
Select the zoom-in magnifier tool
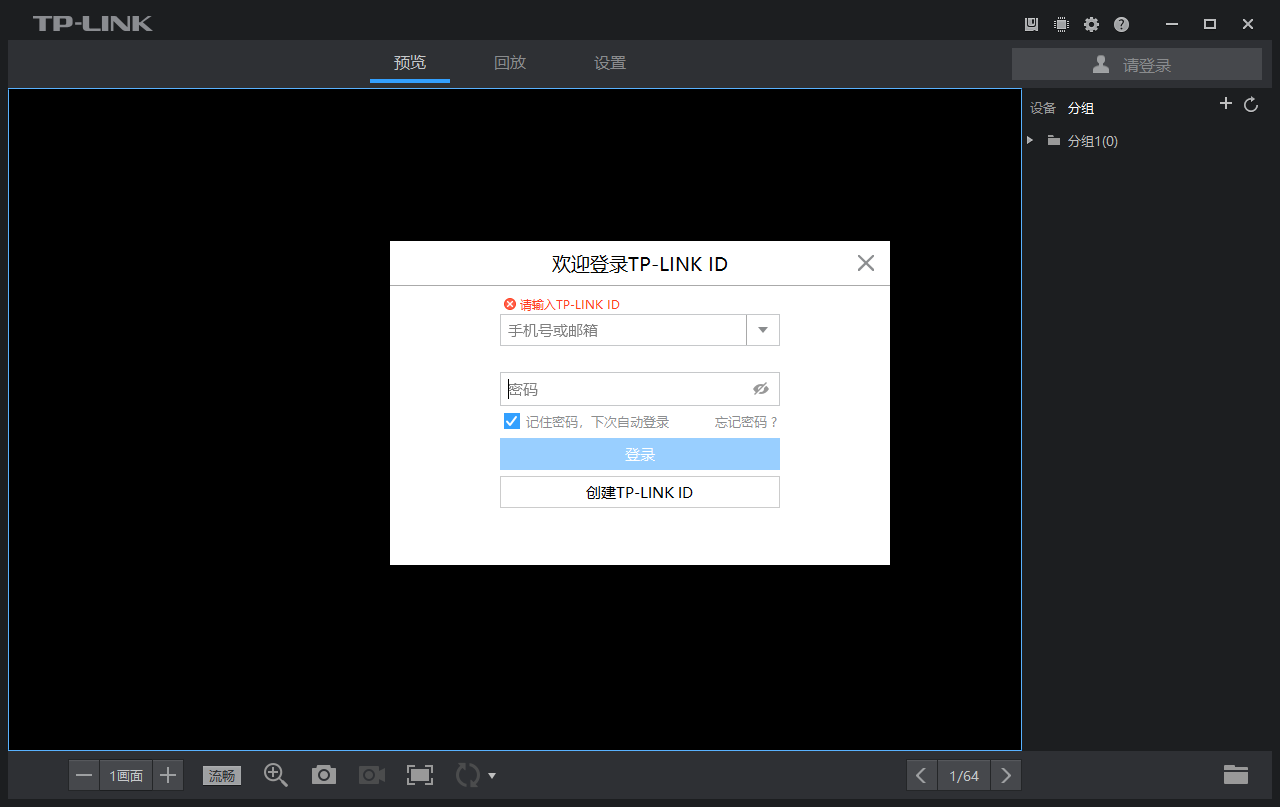(x=275, y=774)
